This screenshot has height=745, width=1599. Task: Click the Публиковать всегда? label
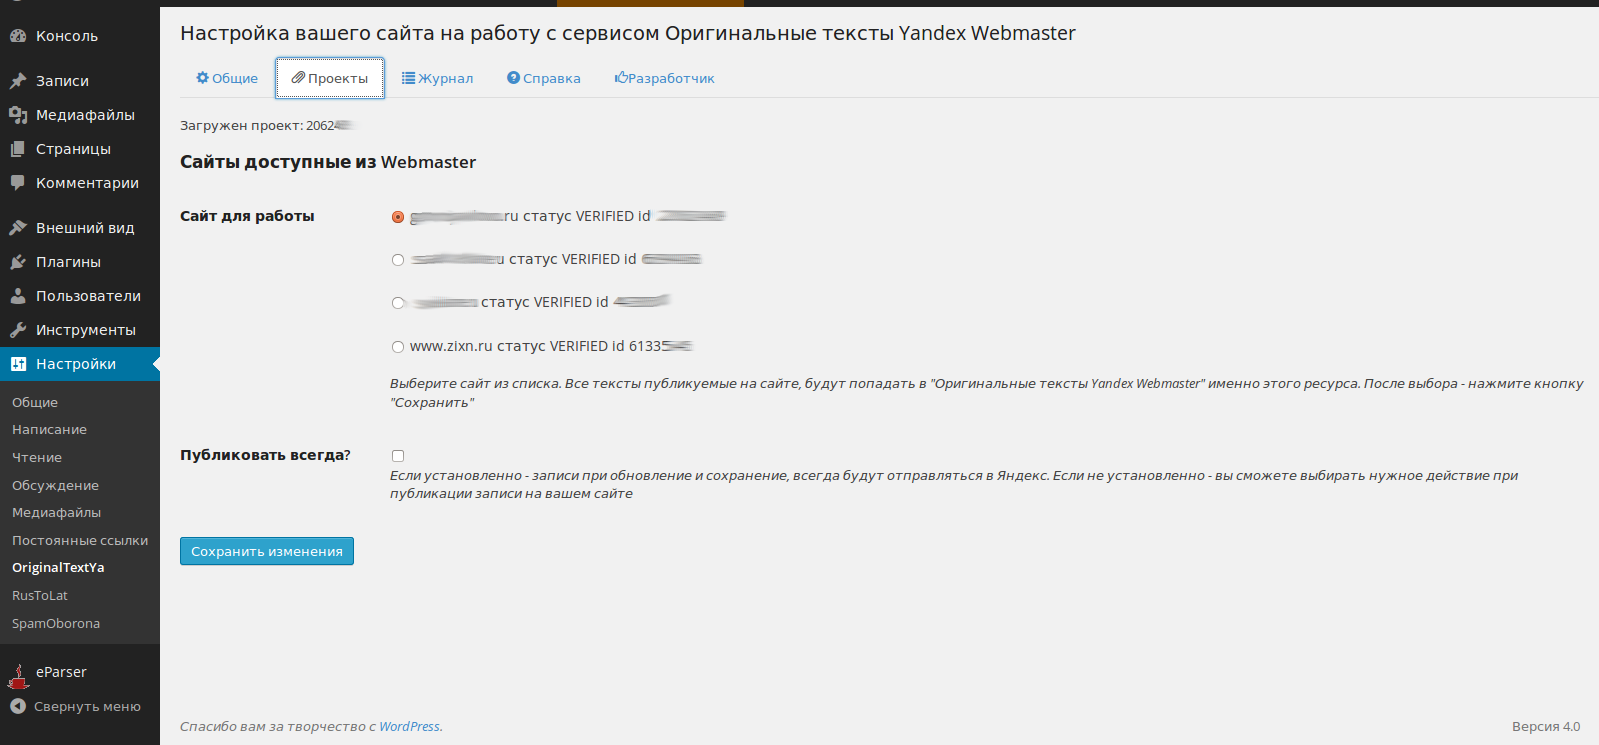tap(265, 455)
